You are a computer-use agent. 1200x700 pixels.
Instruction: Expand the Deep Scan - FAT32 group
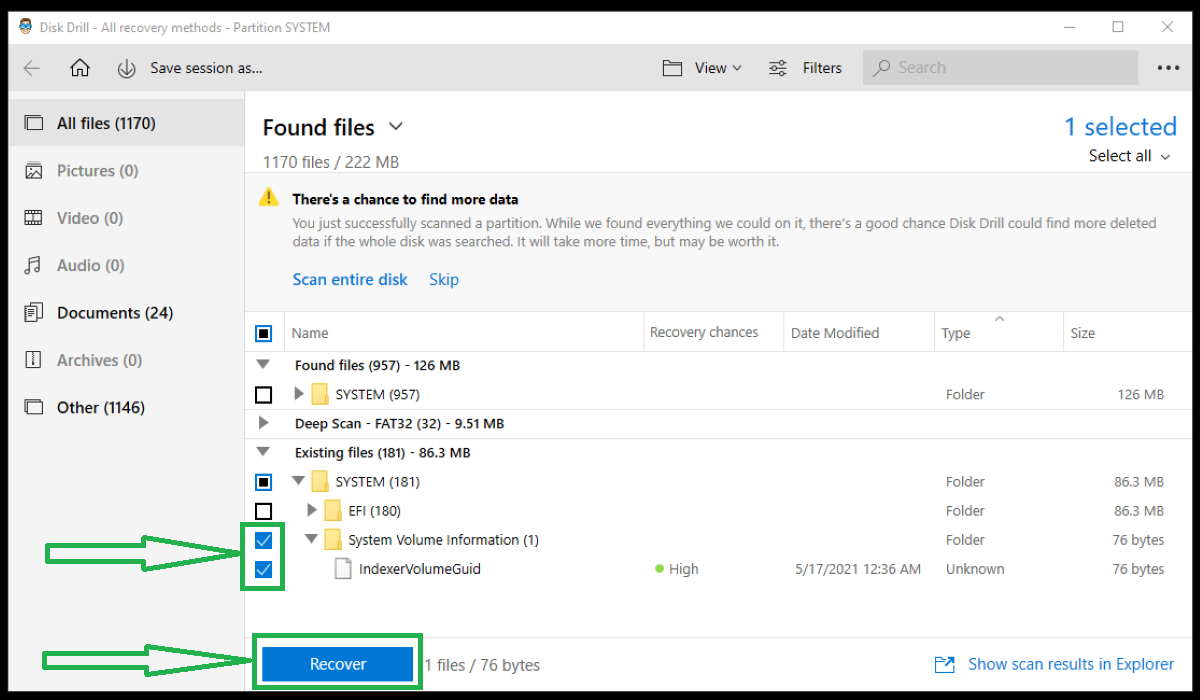(264, 424)
